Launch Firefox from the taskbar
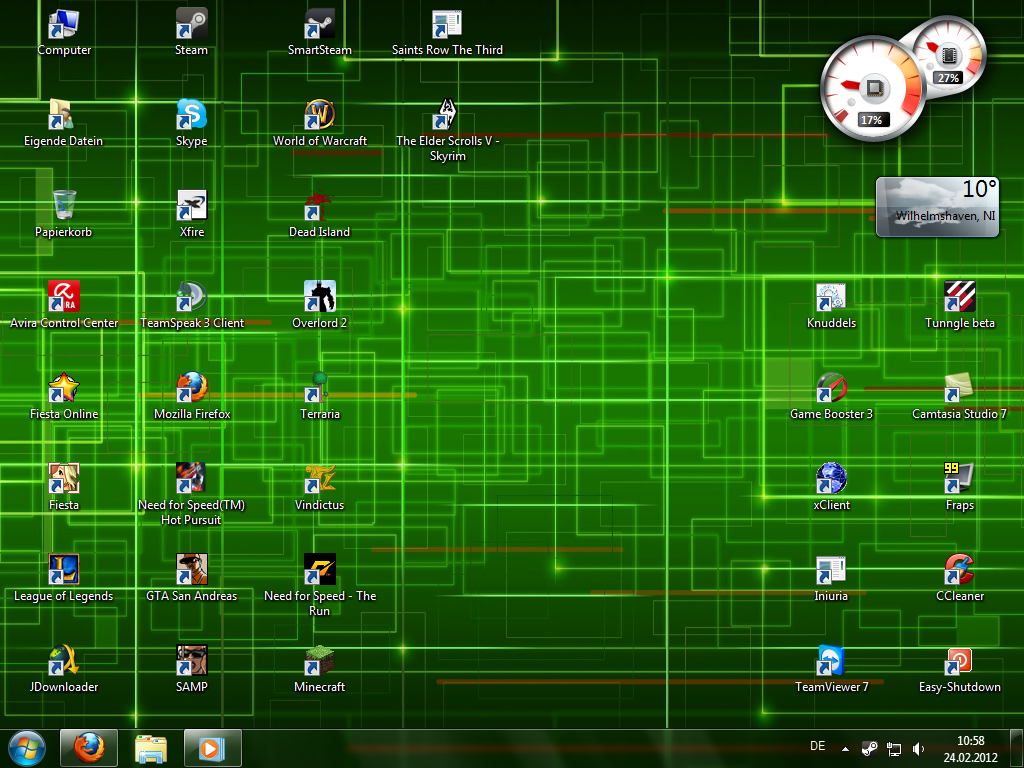1024x768 pixels. 89,747
